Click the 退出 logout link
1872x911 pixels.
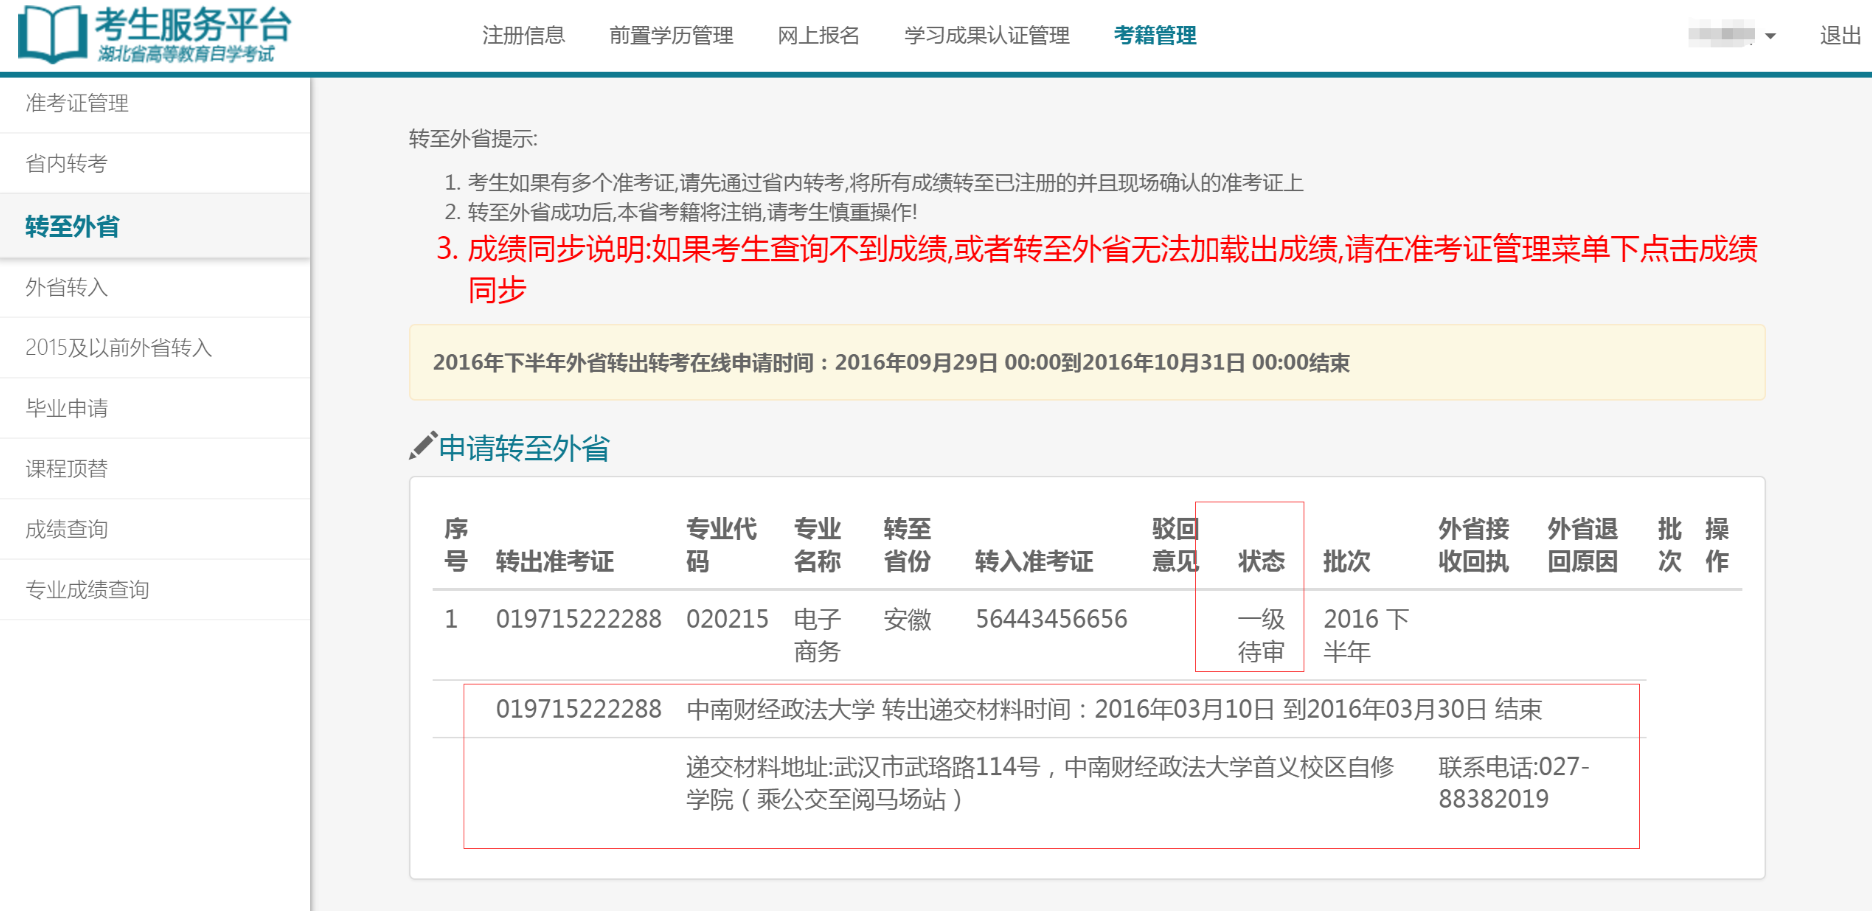tap(1840, 36)
